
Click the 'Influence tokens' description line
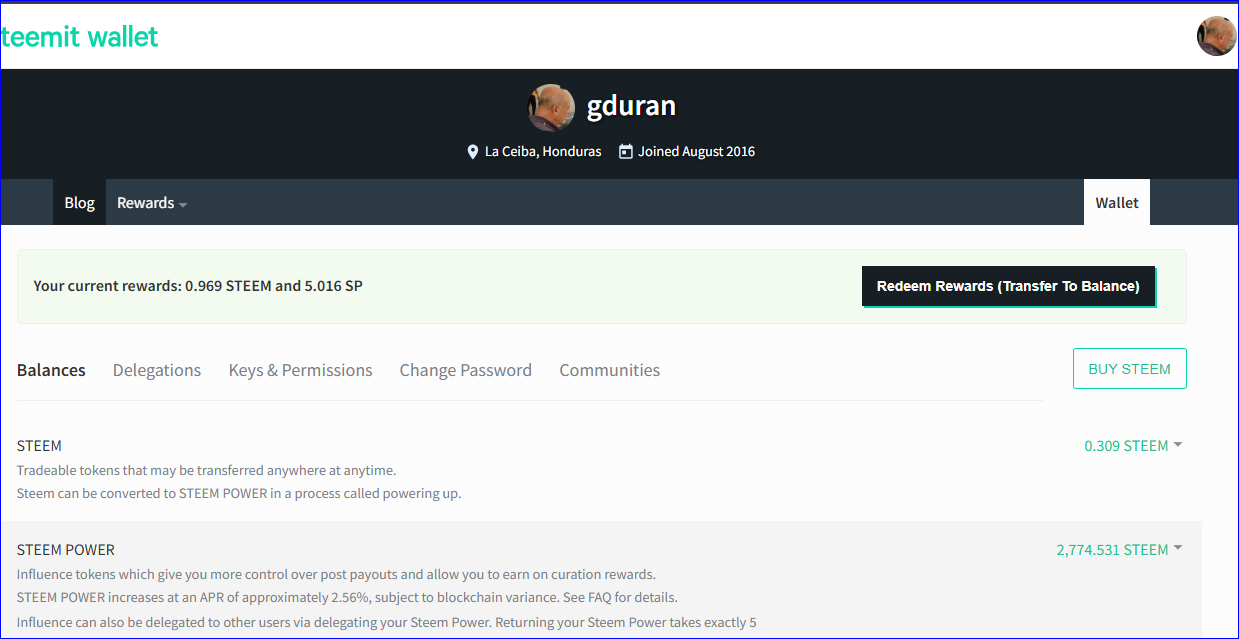tap(336, 575)
